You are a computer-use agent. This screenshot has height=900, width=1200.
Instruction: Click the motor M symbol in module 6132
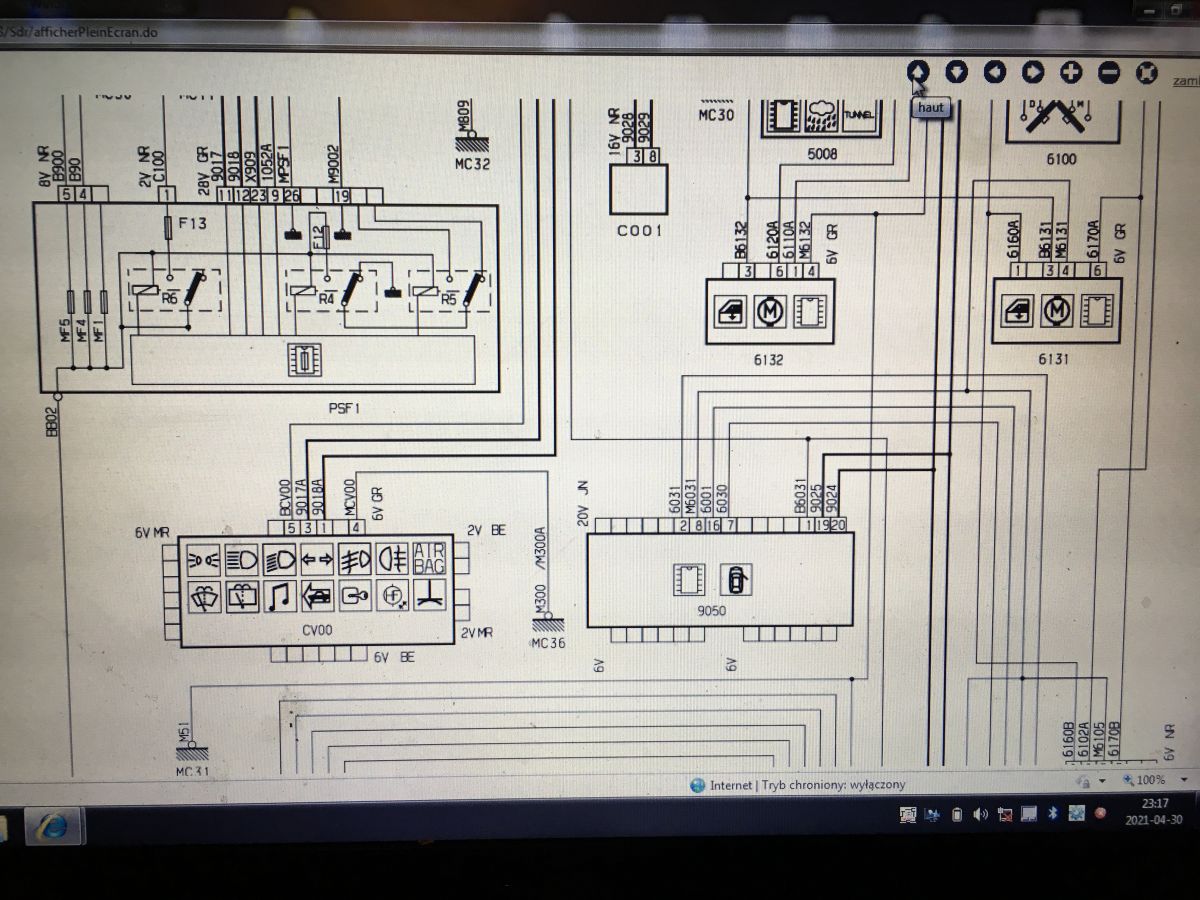point(768,312)
